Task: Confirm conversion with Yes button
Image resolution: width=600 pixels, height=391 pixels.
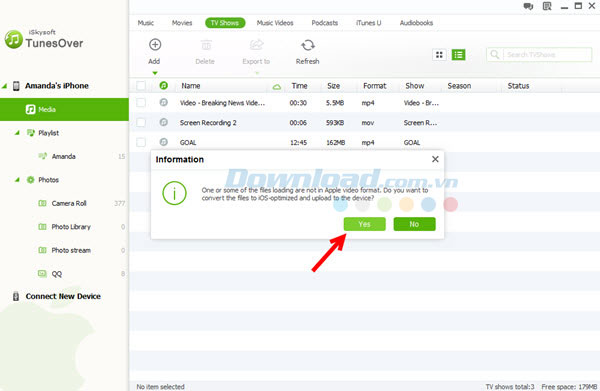Action: click(x=364, y=224)
